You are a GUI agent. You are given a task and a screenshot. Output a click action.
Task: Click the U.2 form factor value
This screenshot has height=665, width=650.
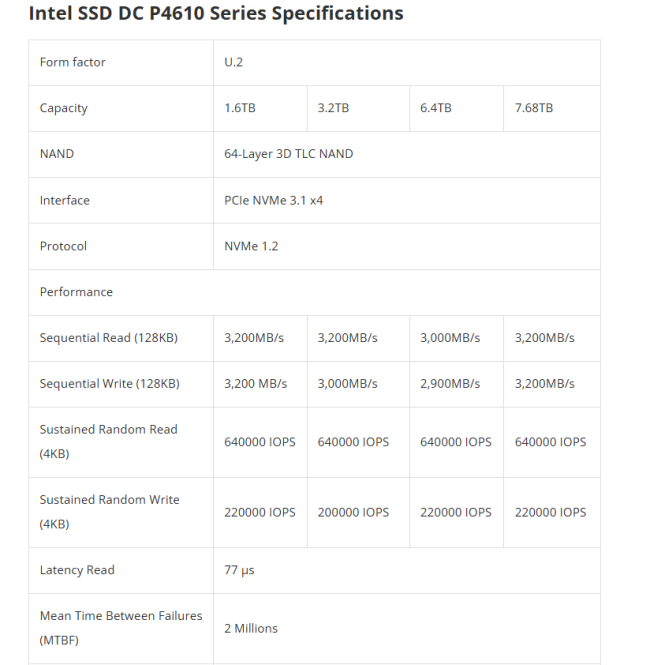coord(234,62)
